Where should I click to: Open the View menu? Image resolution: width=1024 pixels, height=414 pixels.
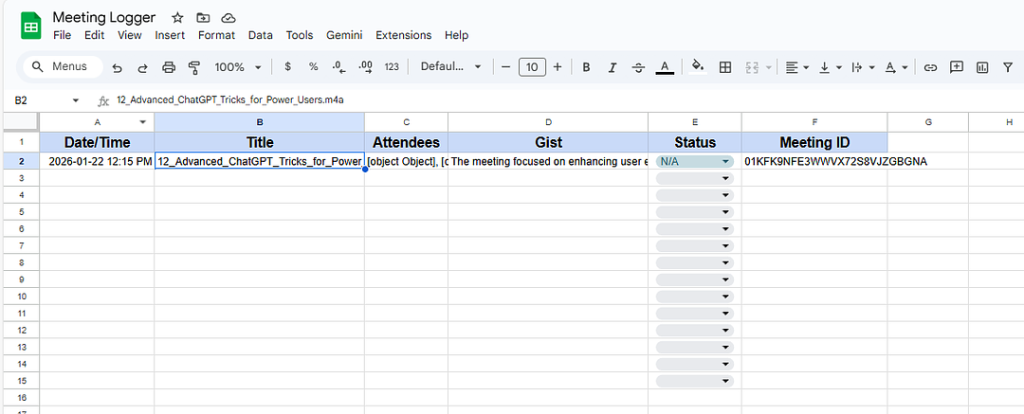pyautogui.click(x=129, y=35)
